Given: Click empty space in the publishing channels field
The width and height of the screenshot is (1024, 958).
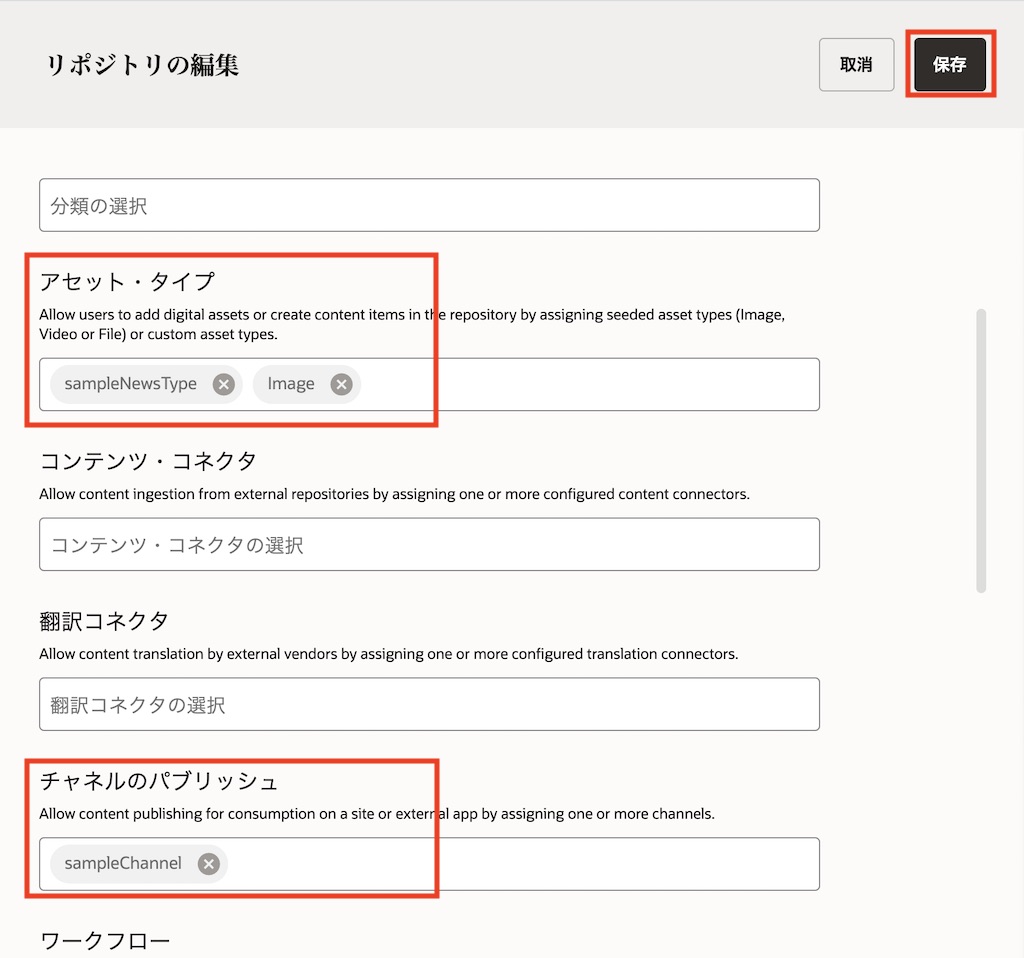Looking at the screenshot, I should (x=520, y=864).
